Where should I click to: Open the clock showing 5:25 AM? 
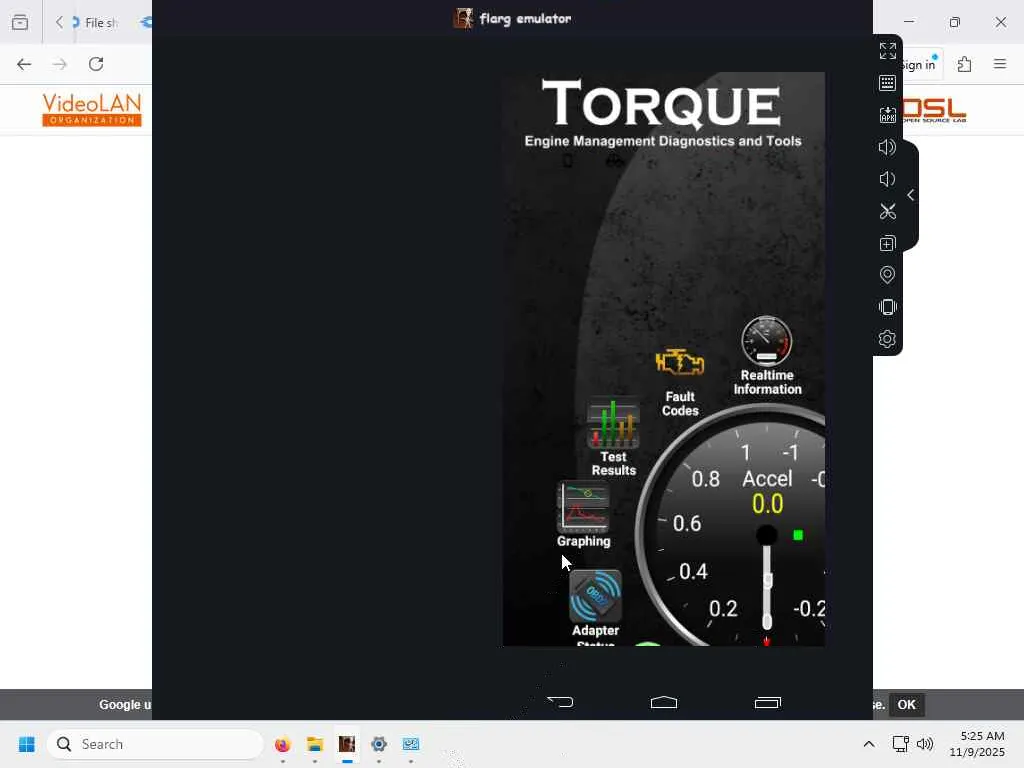(977, 744)
